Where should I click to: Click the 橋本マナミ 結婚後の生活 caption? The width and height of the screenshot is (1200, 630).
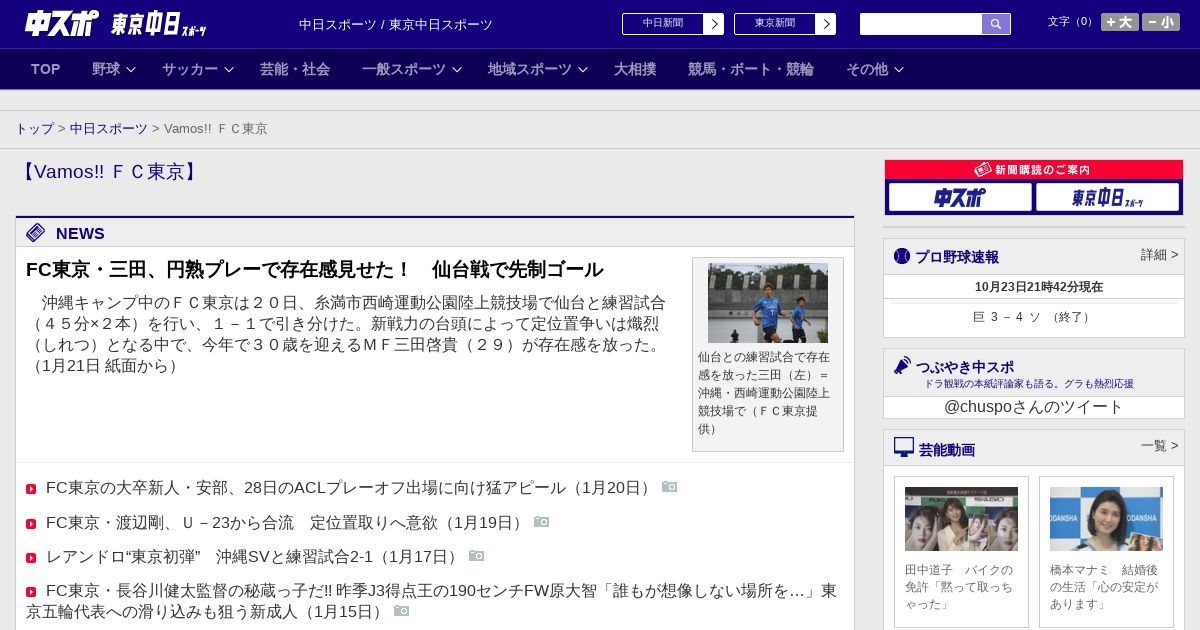(x=1106, y=587)
